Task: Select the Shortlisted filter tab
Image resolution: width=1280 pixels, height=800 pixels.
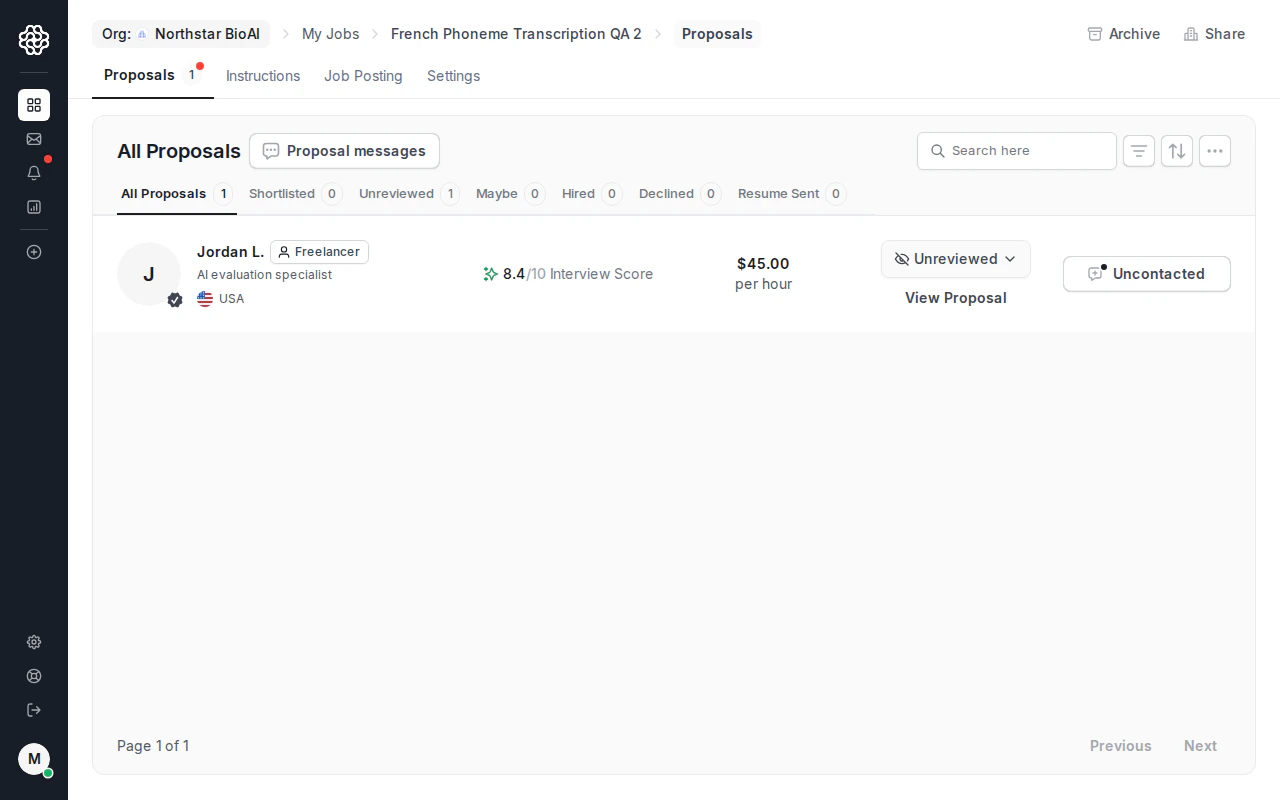Action: click(x=295, y=194)
